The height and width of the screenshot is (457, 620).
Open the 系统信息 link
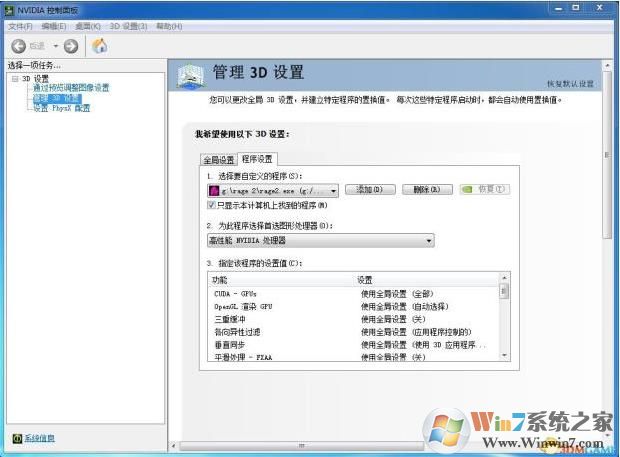click(x=40, y=438)
